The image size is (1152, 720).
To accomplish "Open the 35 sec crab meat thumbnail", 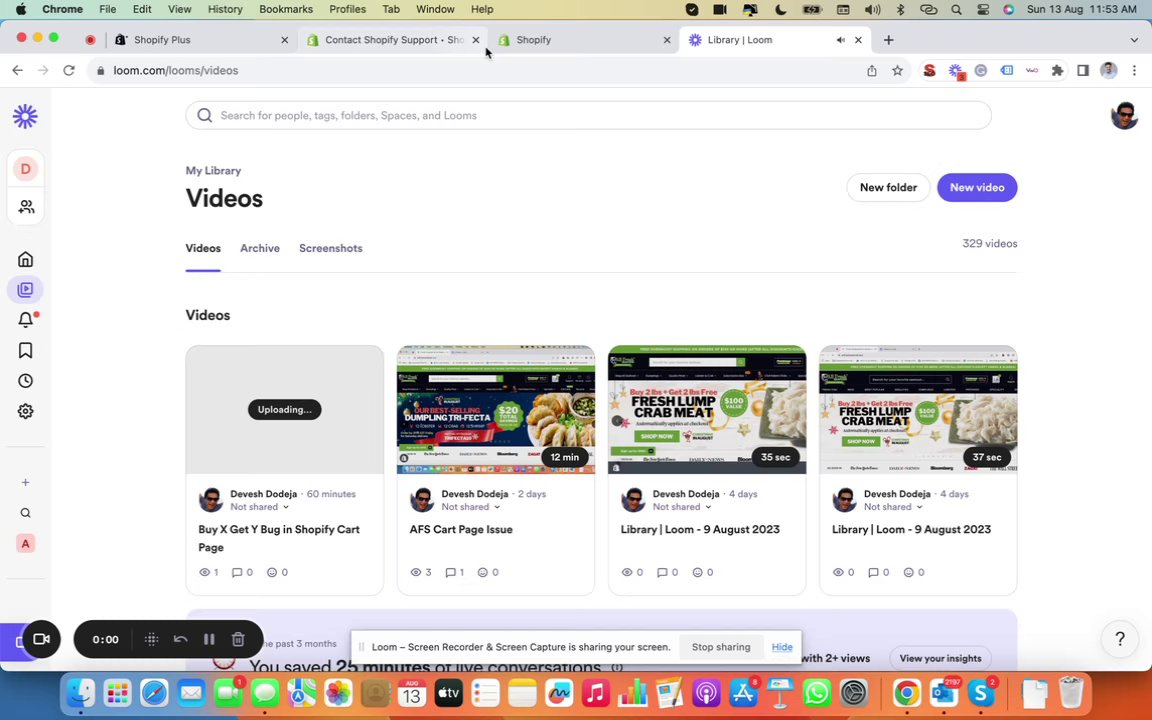I will 707,409.
